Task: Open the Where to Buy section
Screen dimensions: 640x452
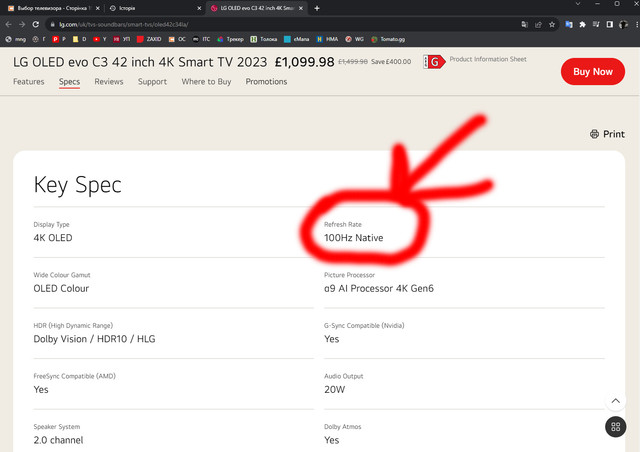Action: 207,82
